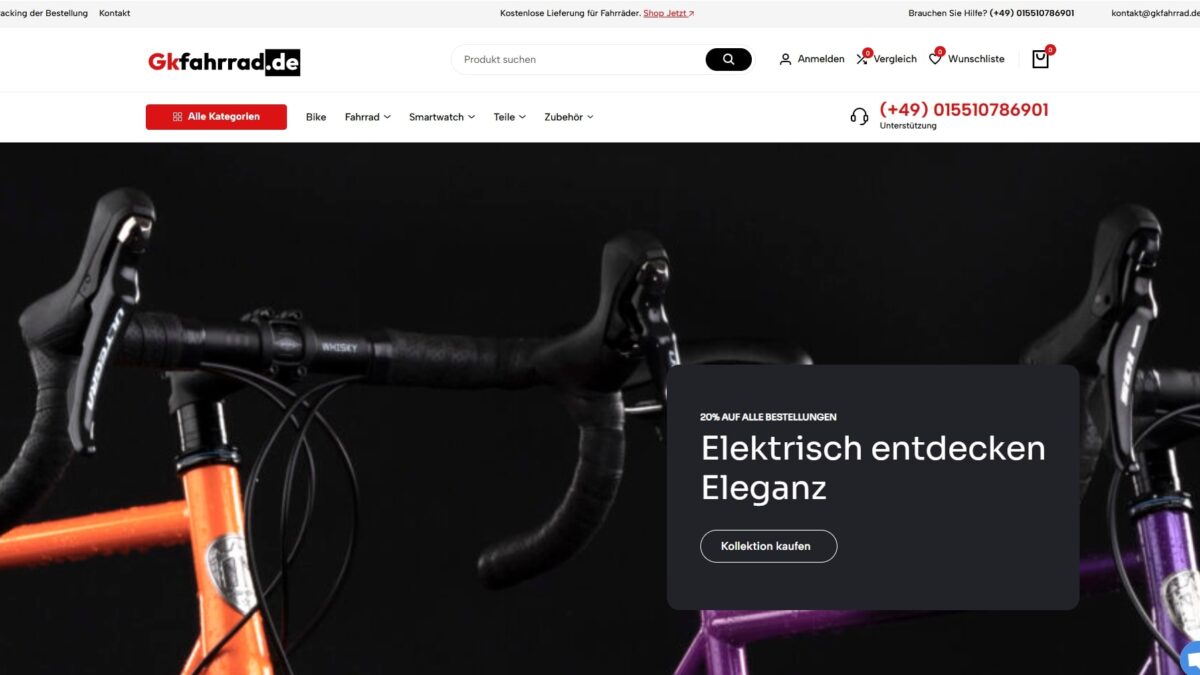
Task: Expand the Zubehör dropdown menu
Action: (569, 117)
